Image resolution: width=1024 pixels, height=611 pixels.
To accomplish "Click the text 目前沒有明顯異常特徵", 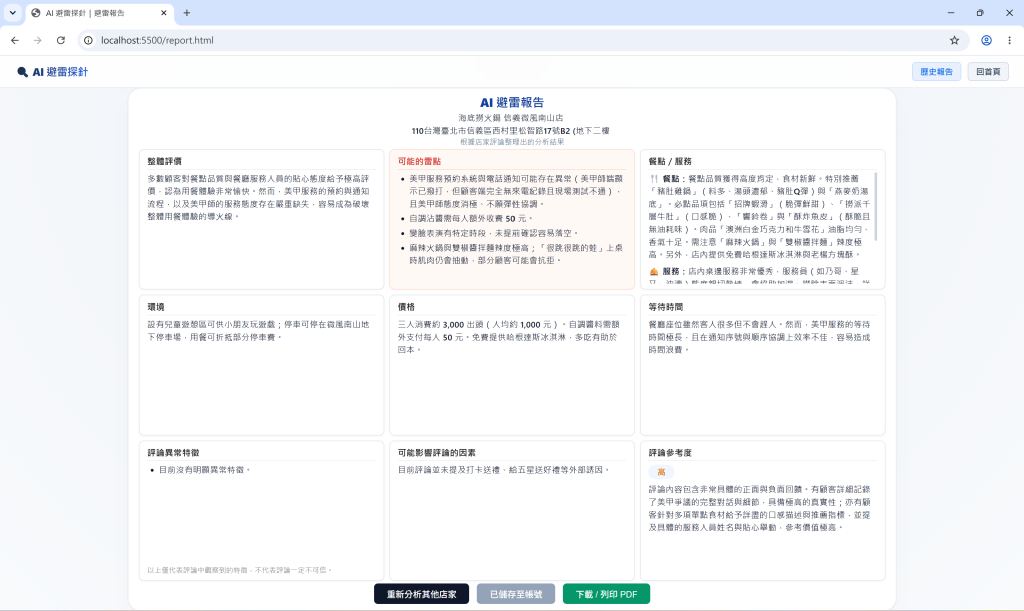I will click(204, 470).
